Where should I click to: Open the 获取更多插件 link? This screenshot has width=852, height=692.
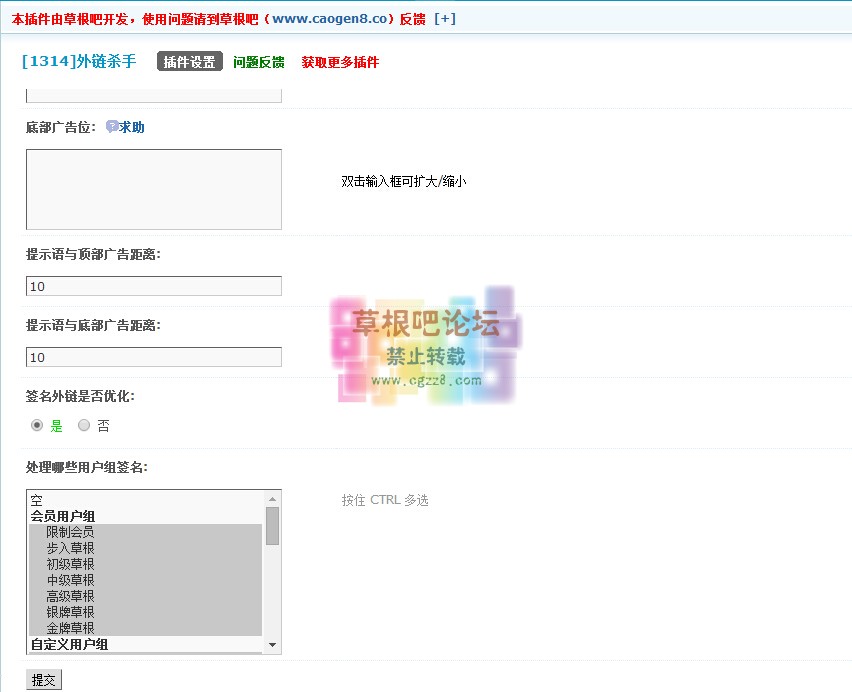(340, 62)
